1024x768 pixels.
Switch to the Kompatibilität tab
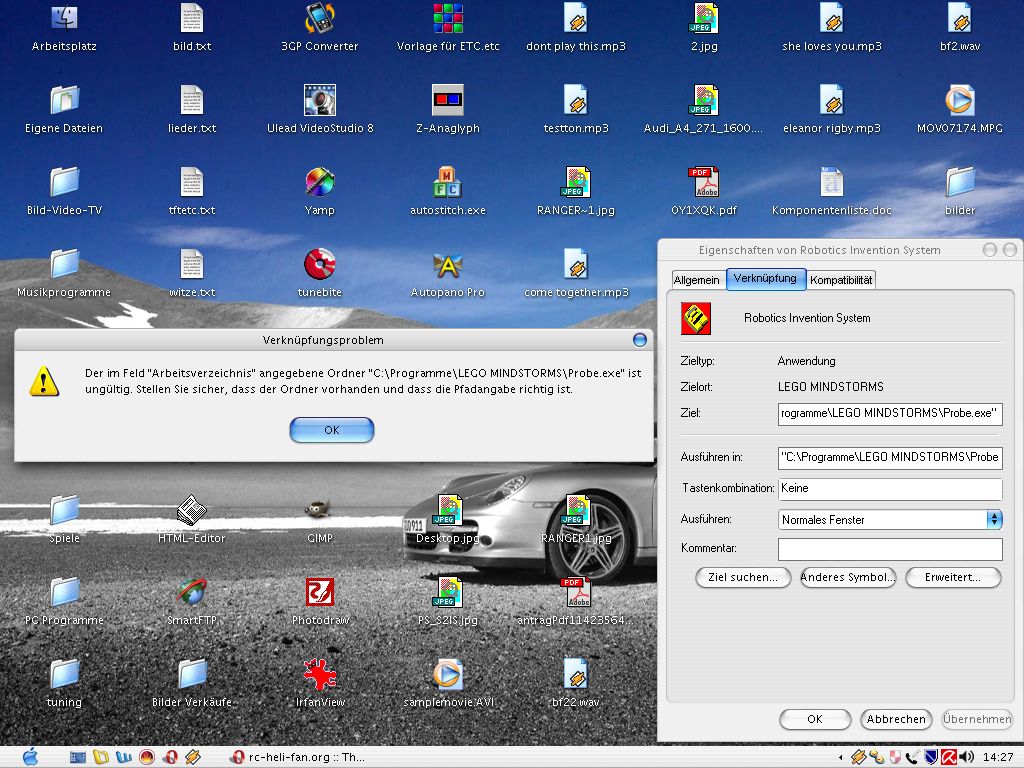click(x=841, y=280)
